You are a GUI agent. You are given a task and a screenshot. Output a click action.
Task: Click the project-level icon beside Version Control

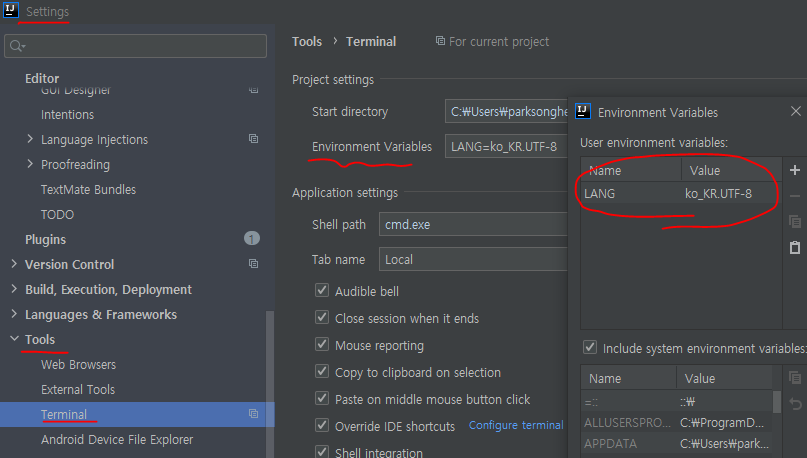253,263
